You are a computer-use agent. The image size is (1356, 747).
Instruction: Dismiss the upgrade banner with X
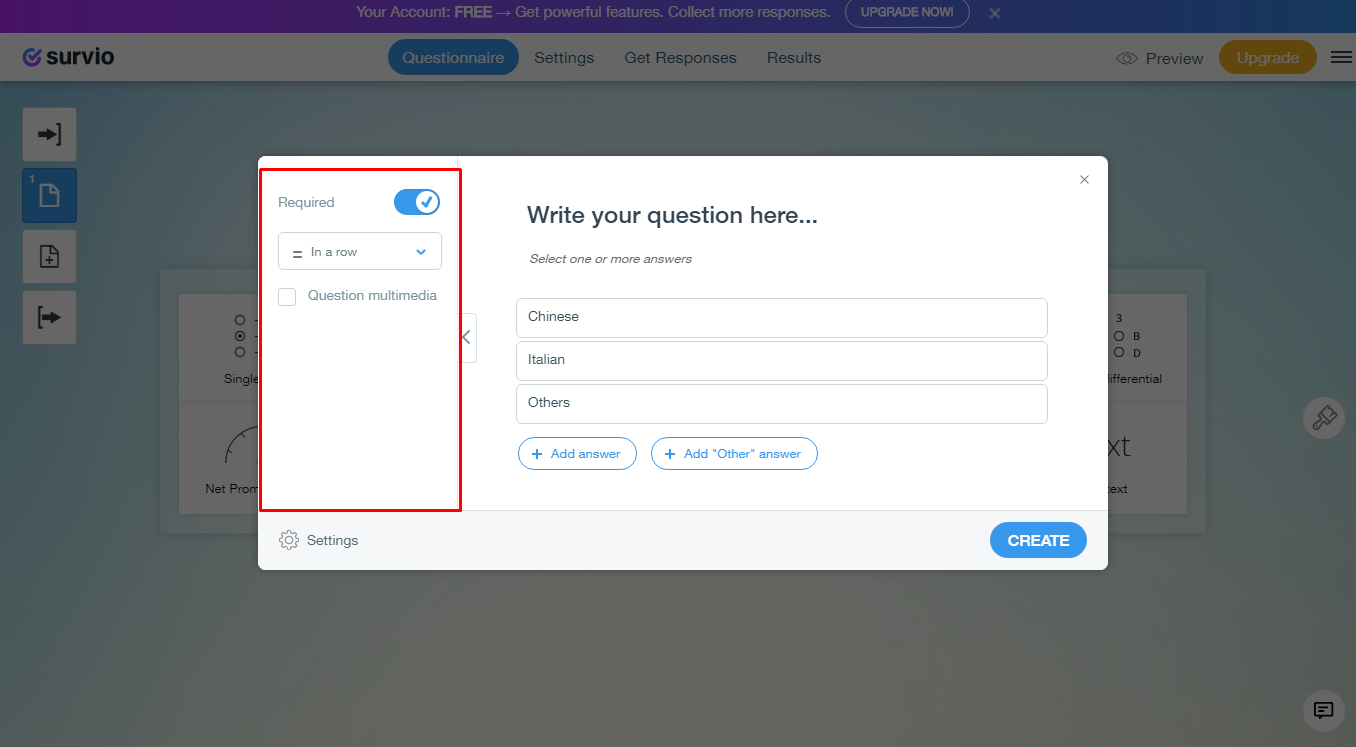[x=995, y=14]
